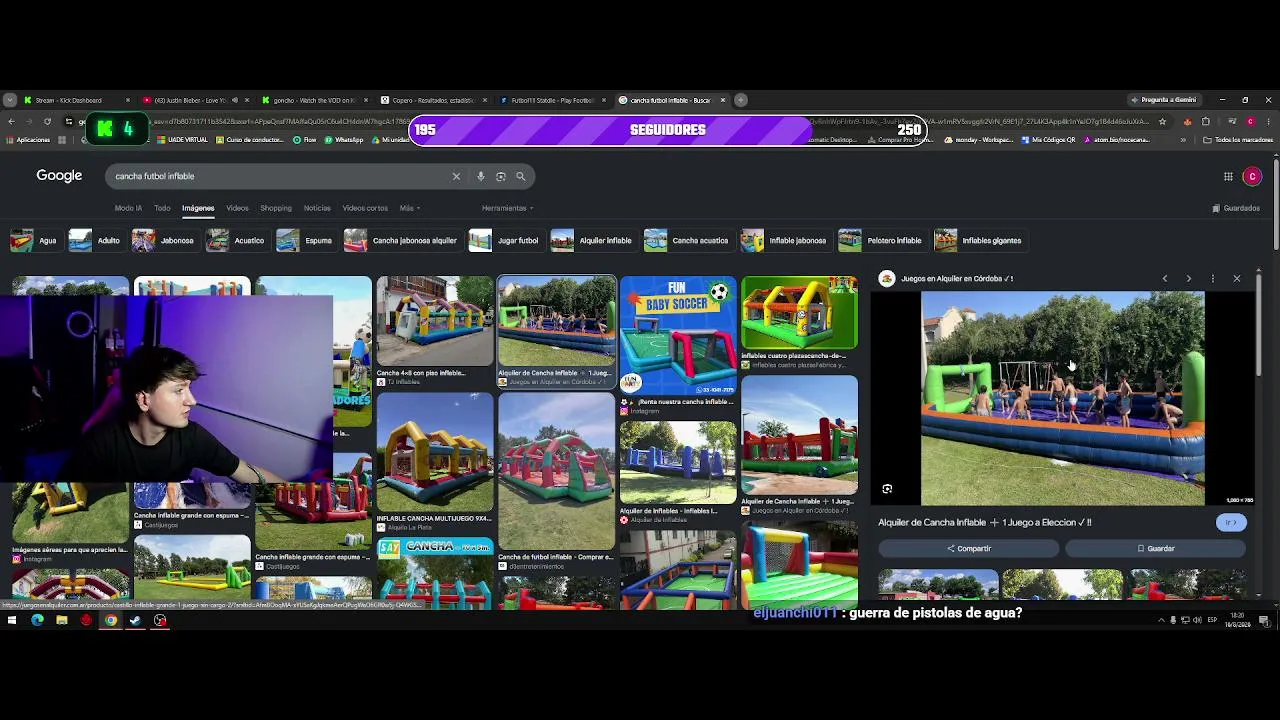The width and height of the screenshot is (1280, 720).
Task: Search inside preview image with Lens
Action: 887,489
